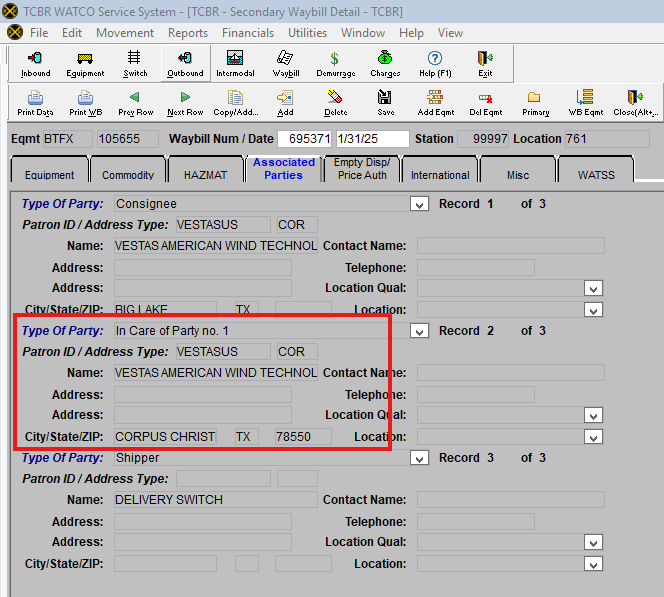
Task: Open the Inbound toolbar icon
Action: coord(36,64)
